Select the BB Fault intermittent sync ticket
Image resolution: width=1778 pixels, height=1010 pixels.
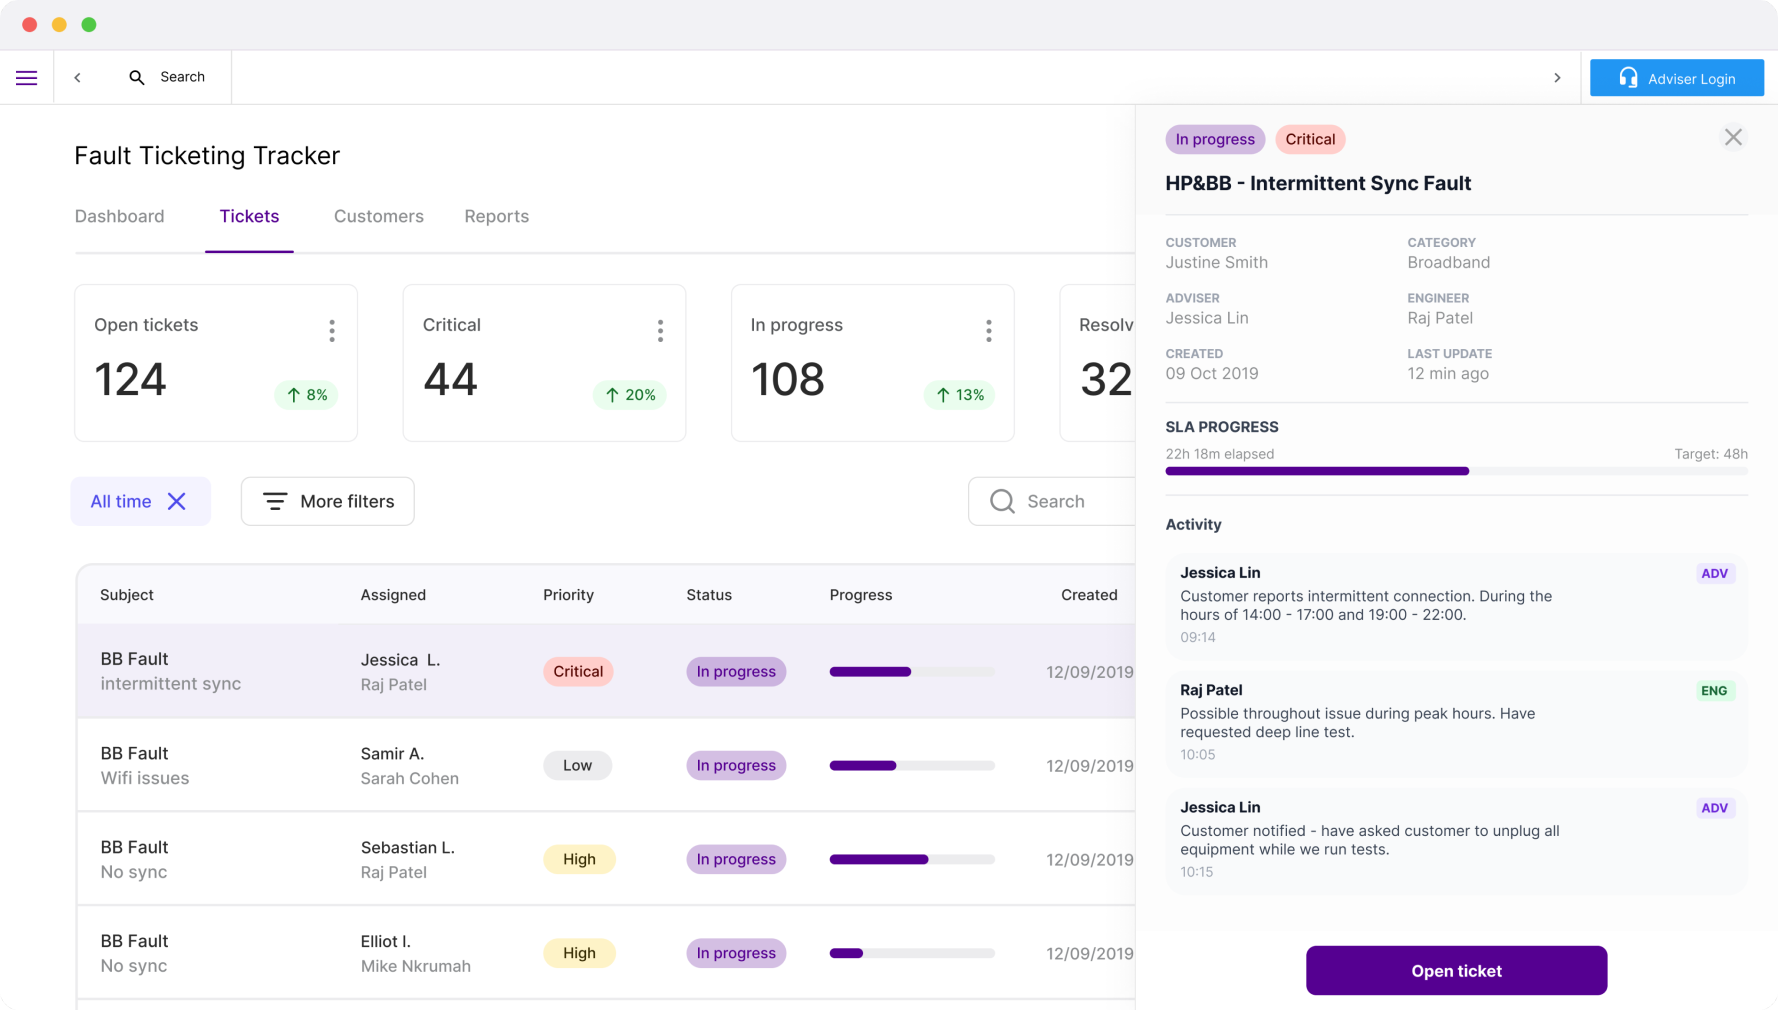coord(606,671)
